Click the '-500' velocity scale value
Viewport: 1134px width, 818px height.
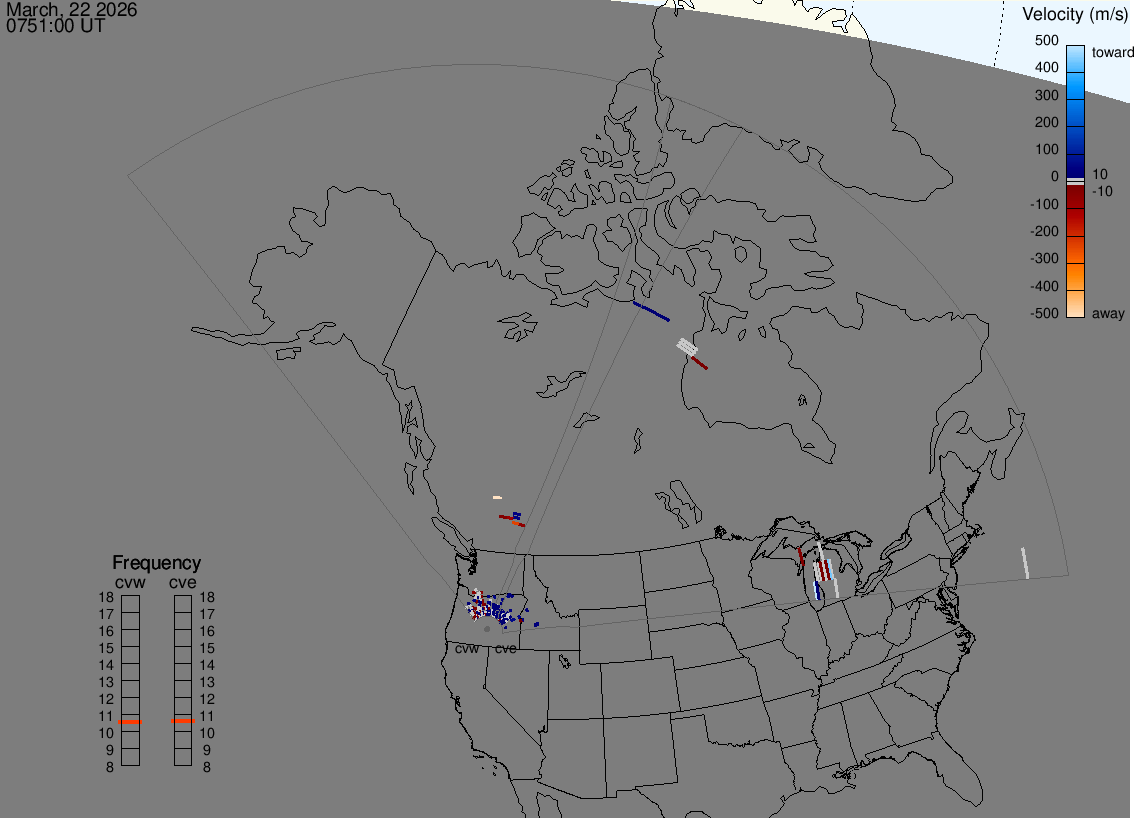coord(1044,313)
